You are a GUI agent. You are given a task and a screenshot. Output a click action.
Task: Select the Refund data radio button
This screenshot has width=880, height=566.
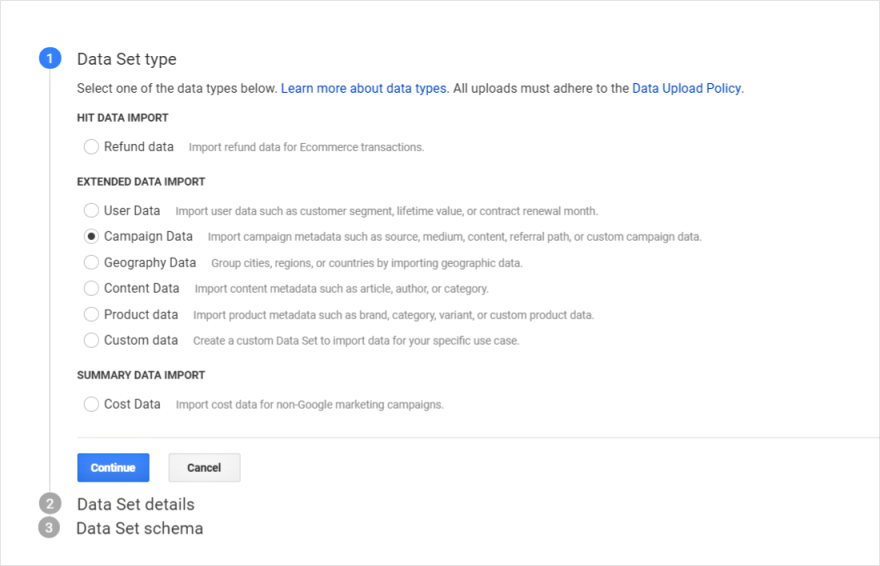pos(91,147)
